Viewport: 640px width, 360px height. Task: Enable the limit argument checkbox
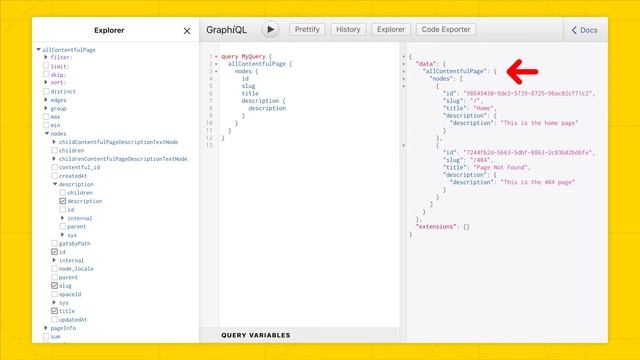point(46,66)
